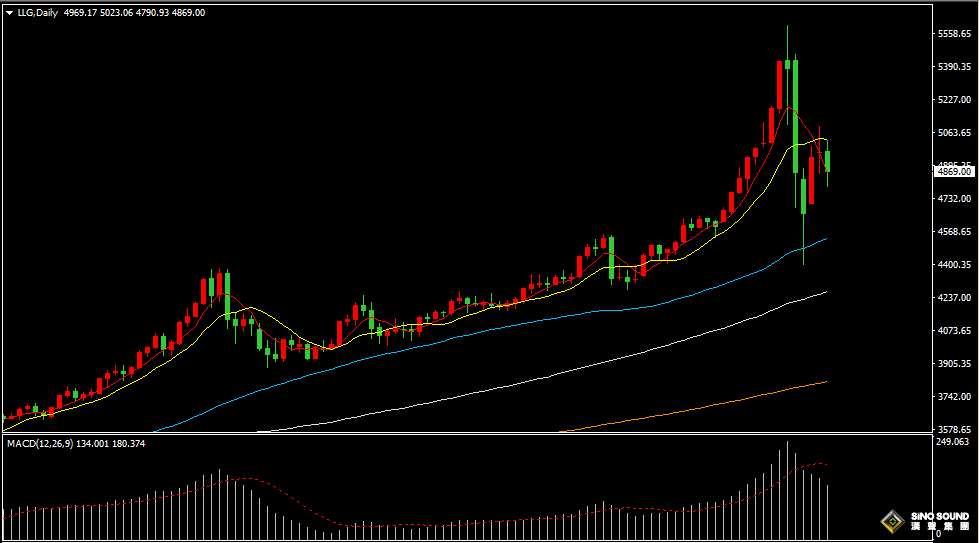
Task: Select the MACD(12,26,9) indicator label
Action: tap(36, 443)
